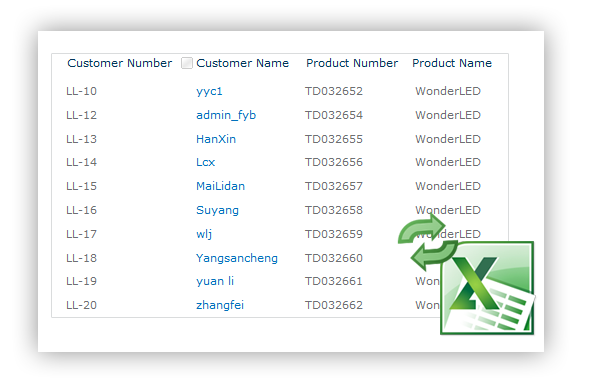
Task: Open the admin_fyb customer link
Action: click(226, 115)
